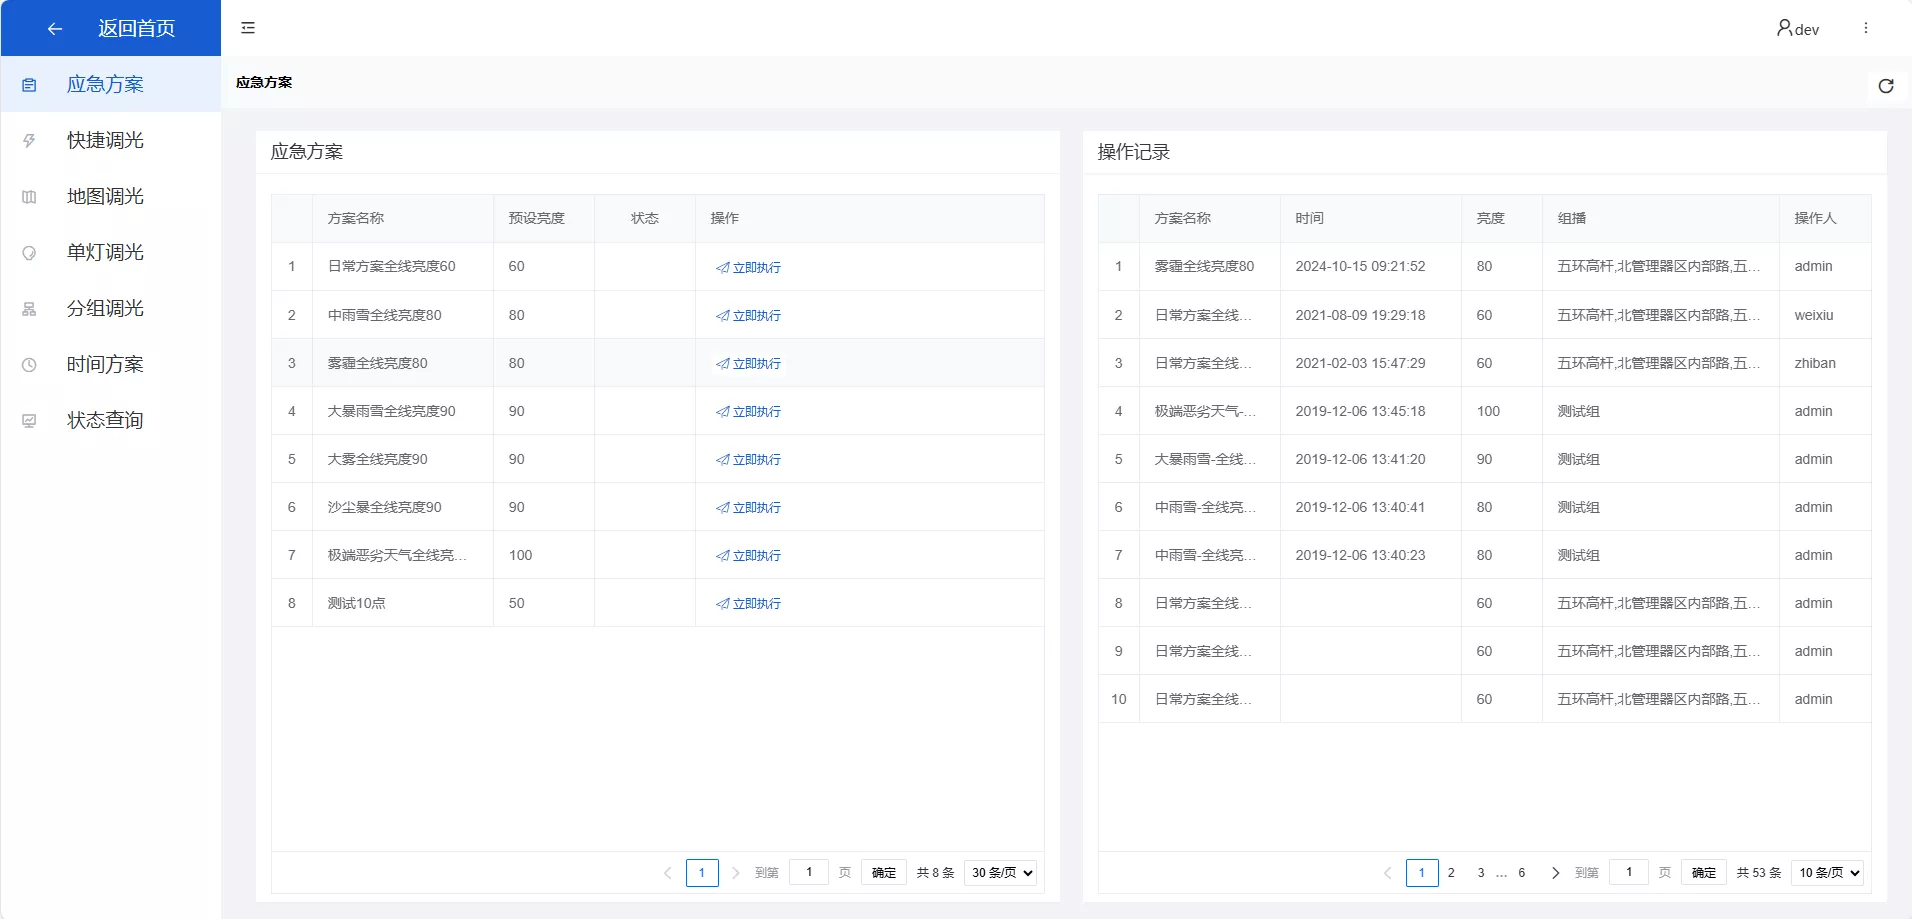Select the 应急方案 breadcrumb tab
This screenshot has height=919, width=1912.
tap(264, 82)
